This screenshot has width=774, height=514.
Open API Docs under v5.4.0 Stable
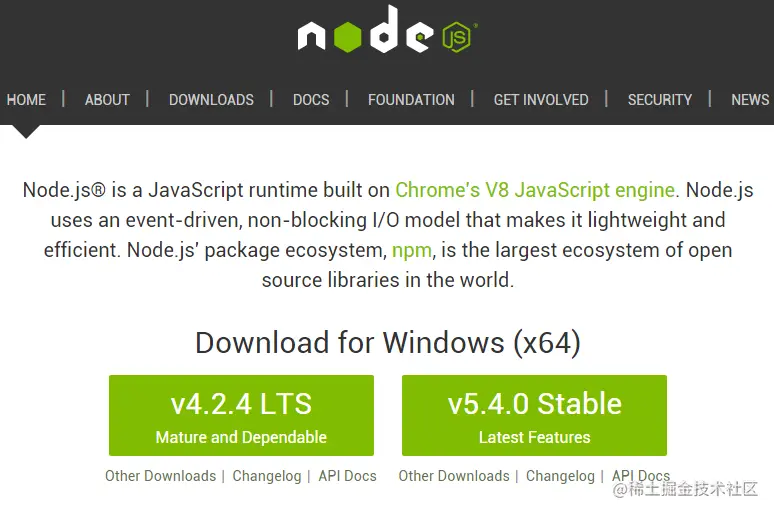(x=641, y=476)
